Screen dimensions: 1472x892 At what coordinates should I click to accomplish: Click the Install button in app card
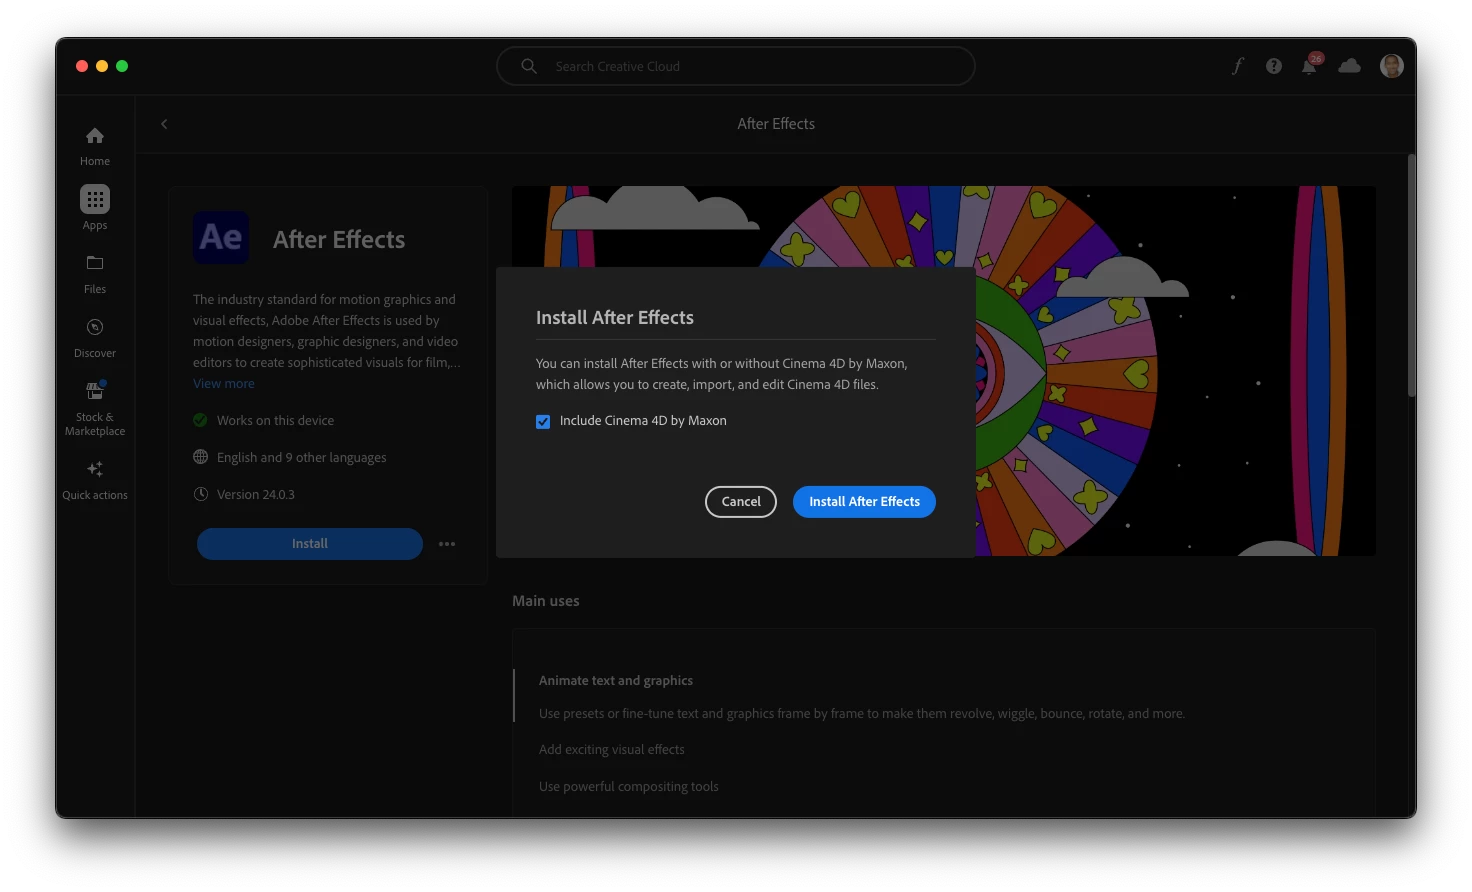310,544
